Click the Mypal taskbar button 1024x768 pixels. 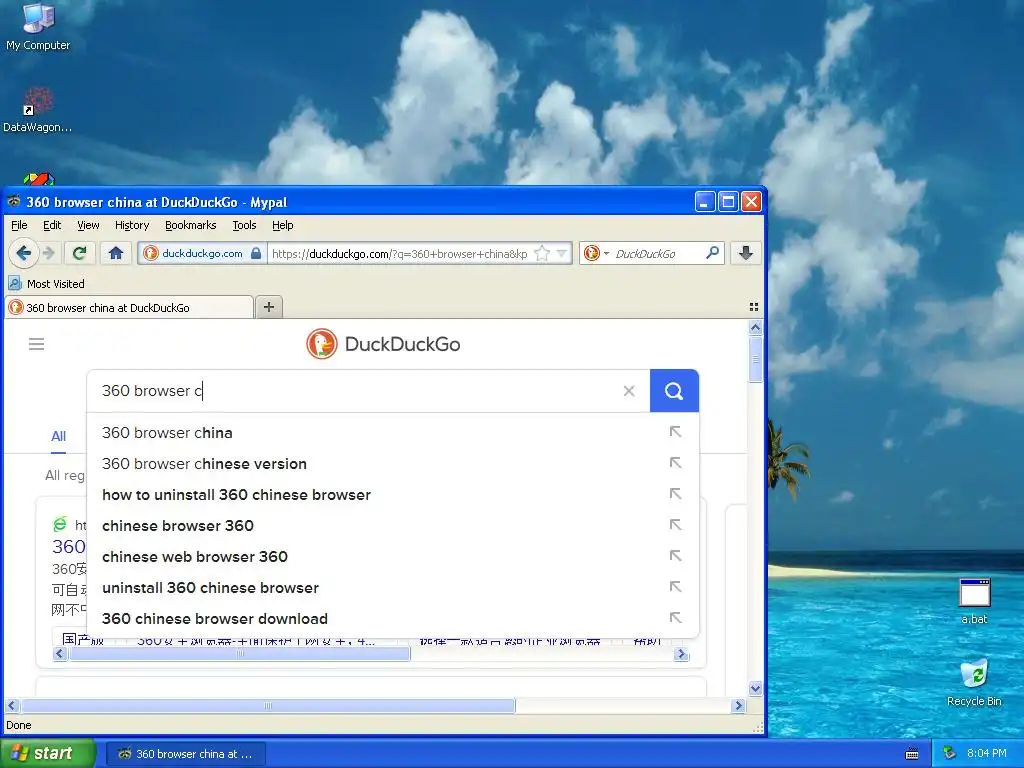coord(186,754)
